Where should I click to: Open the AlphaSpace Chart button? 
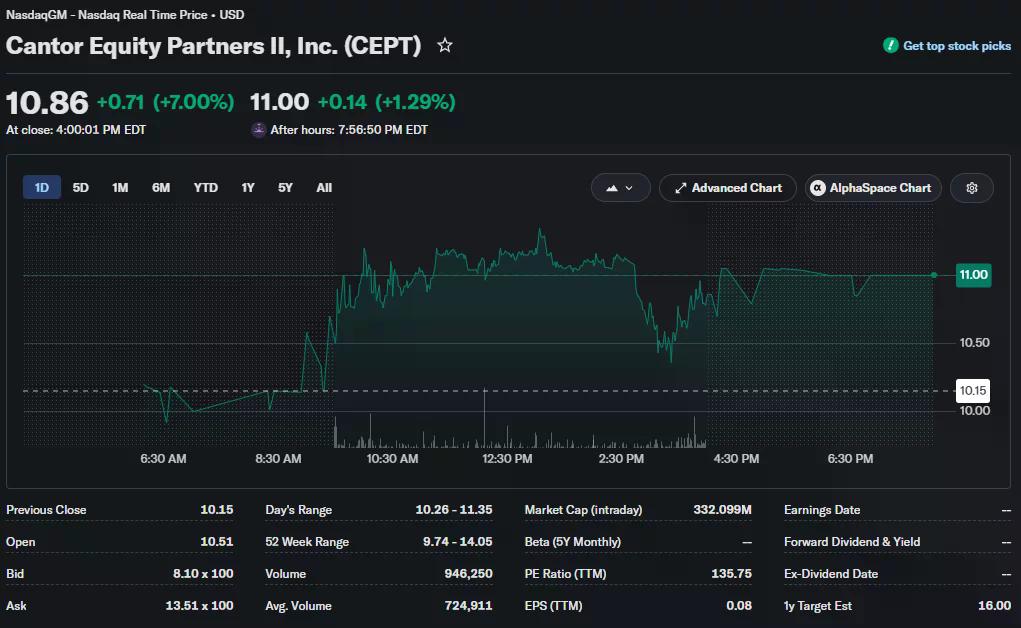click(x=873, y=188)
